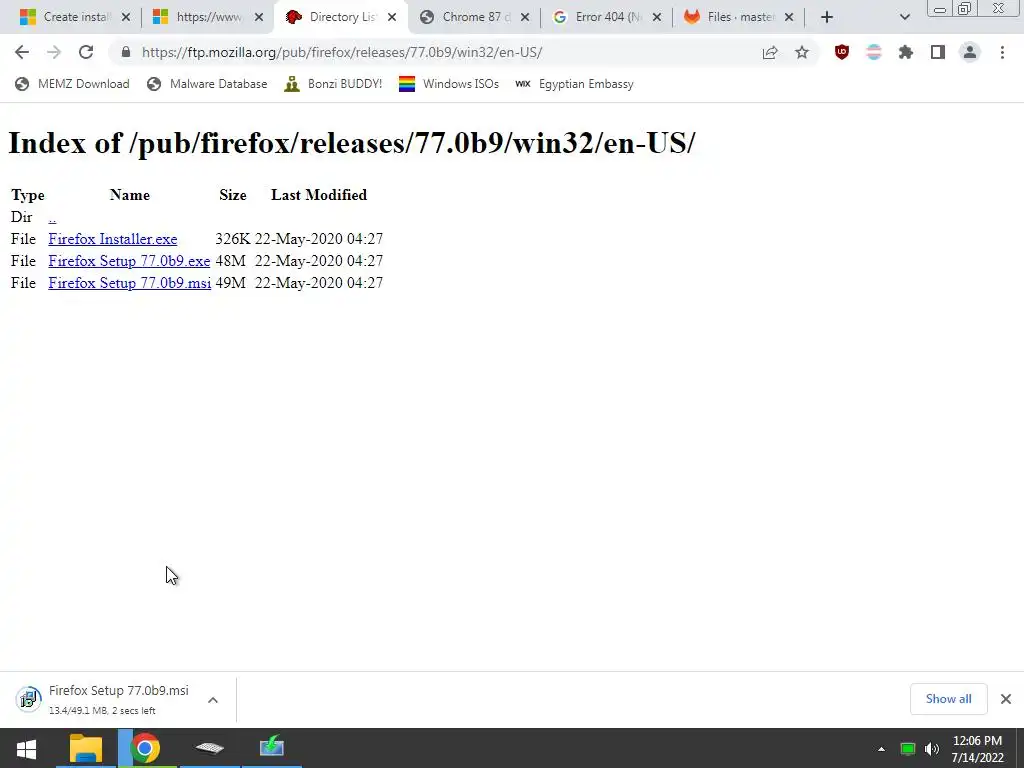The width and height of the screenshot is (1024, 768).
Task: Click the lock icon in address bar
Action: tap(126, 52)
